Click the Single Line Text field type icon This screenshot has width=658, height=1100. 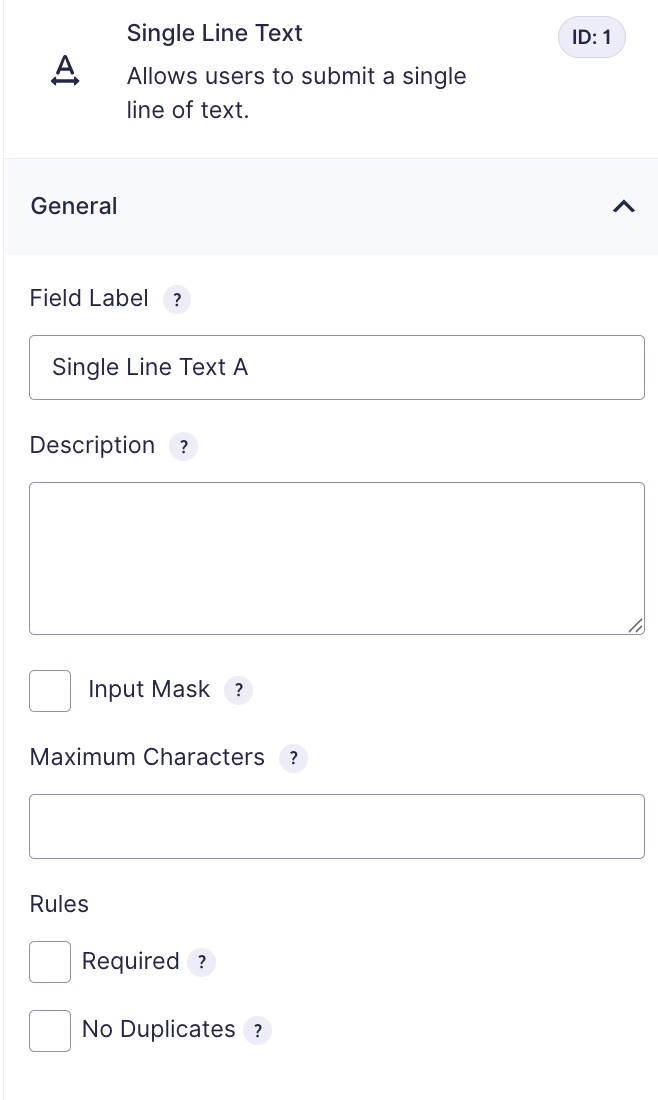click(x=65, y=71)
